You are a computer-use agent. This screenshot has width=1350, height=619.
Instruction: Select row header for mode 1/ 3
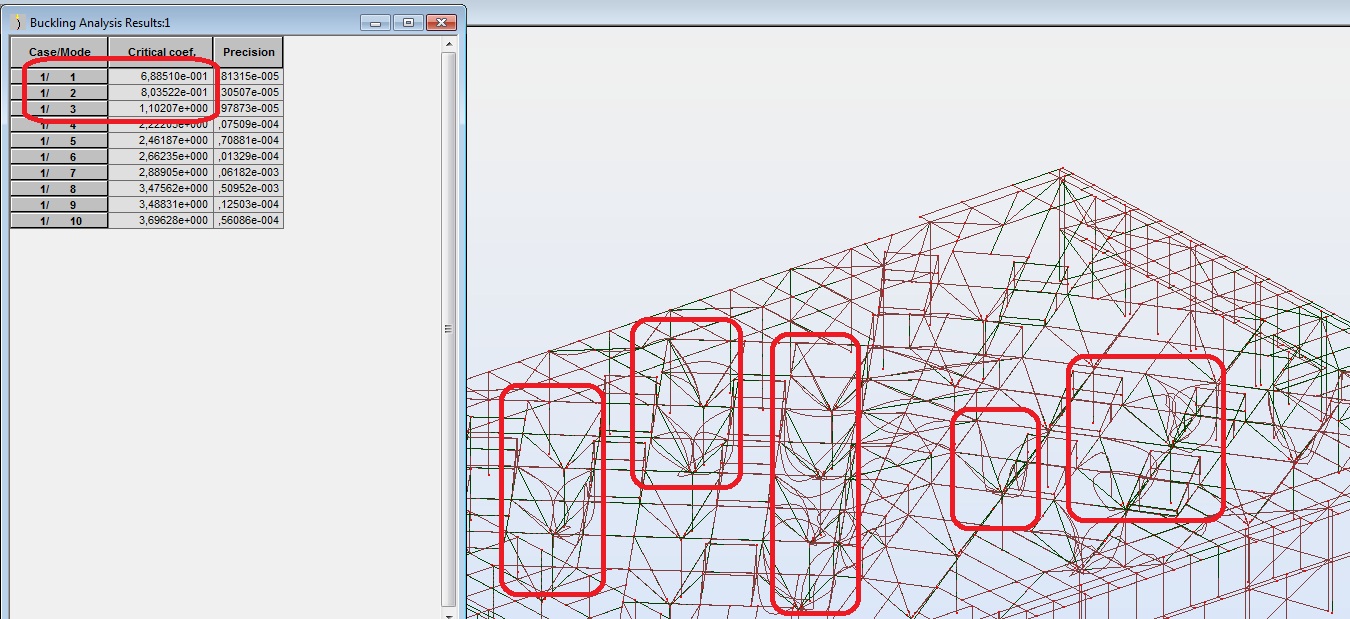click(59, 108)
